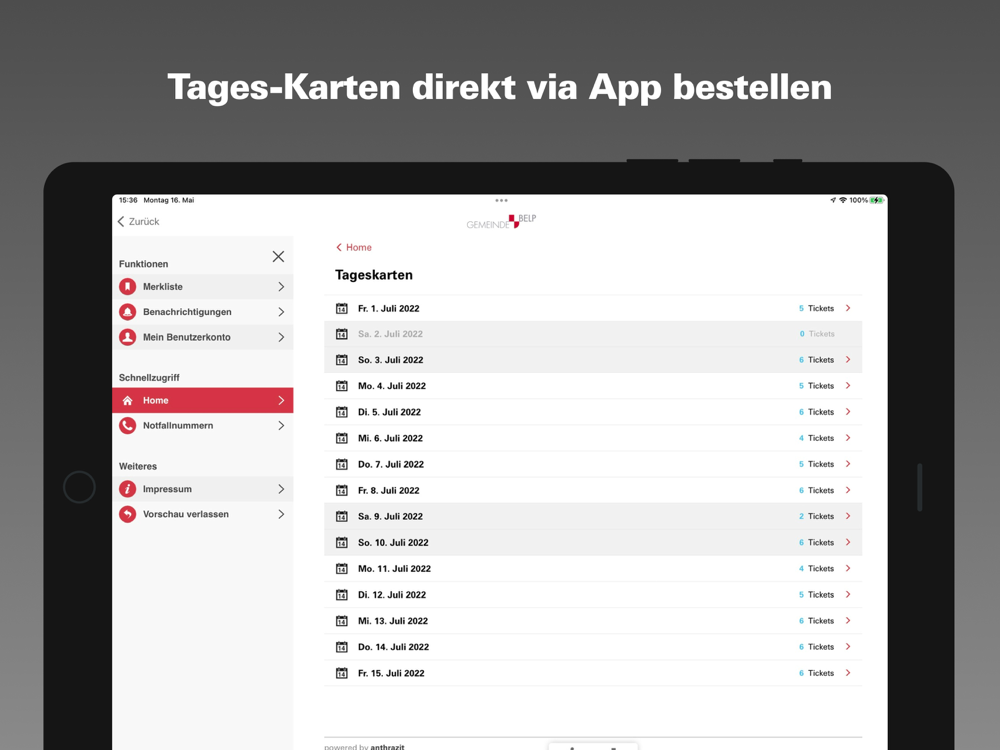Viewport: 1000px width, 750px height.
Task: Expand chevron next to Merkliste
Action: click(x=281, y=287)
